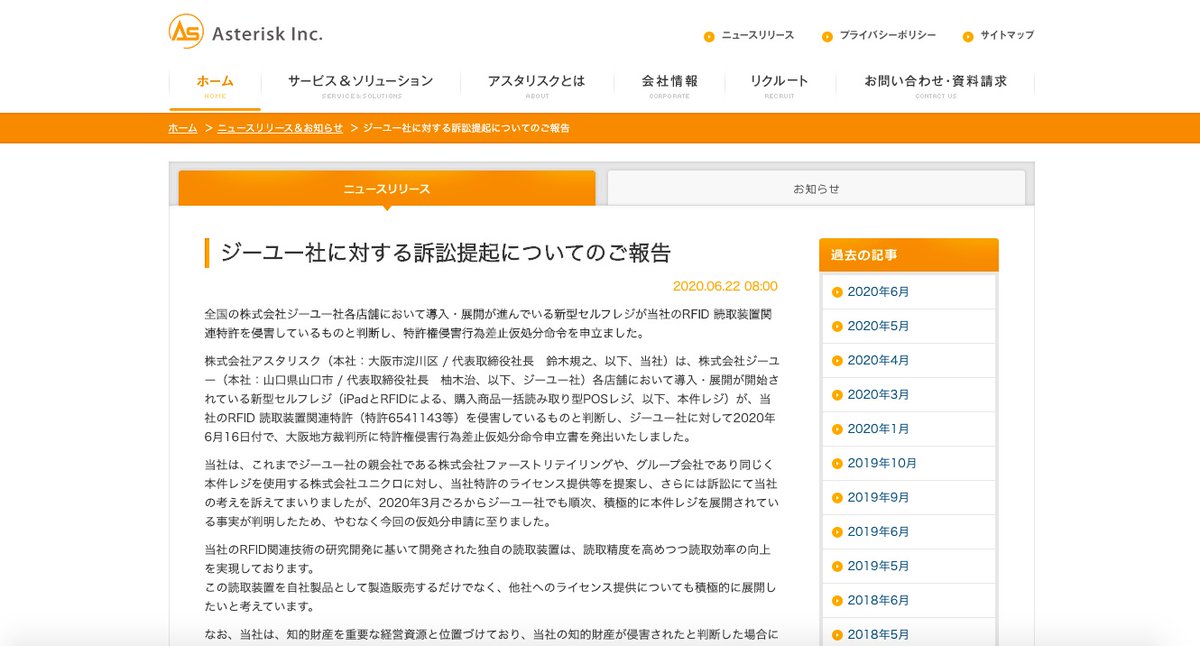Click arrow icon next to 2018年5月

[x=837, y=634]
